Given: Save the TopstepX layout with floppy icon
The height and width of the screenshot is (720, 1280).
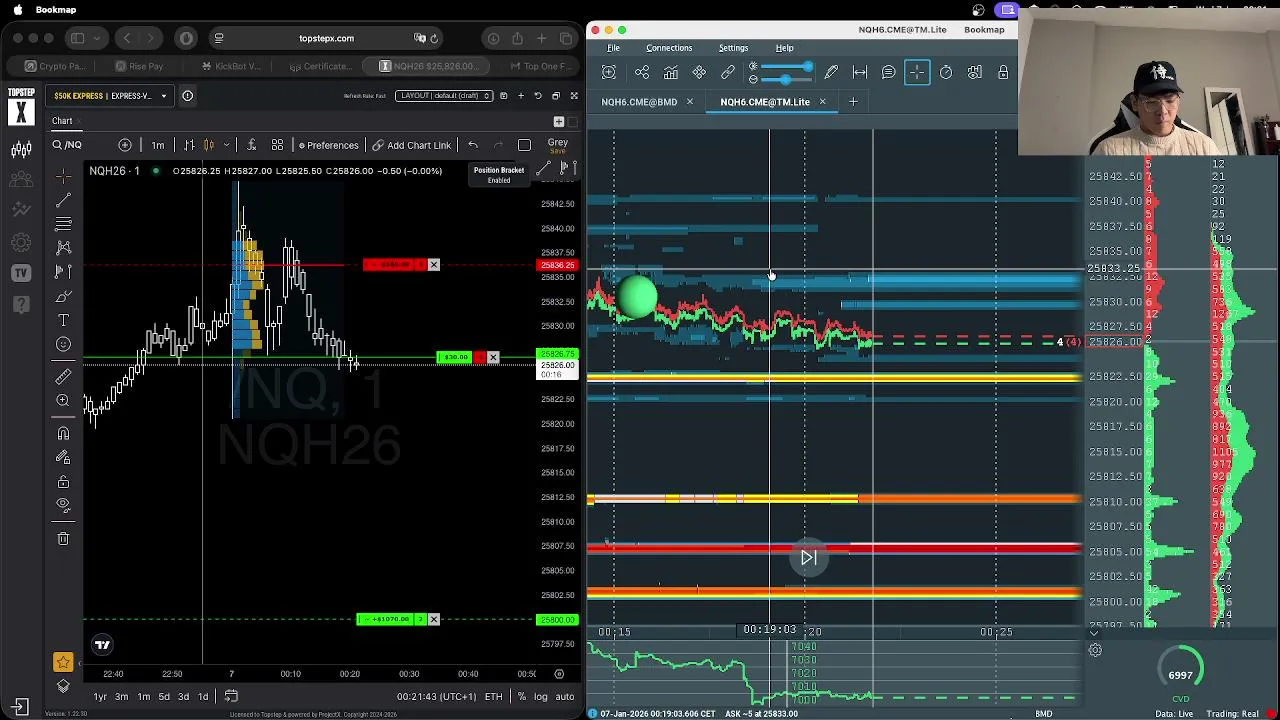Looking at the screenshot, I should pos(503,96).
